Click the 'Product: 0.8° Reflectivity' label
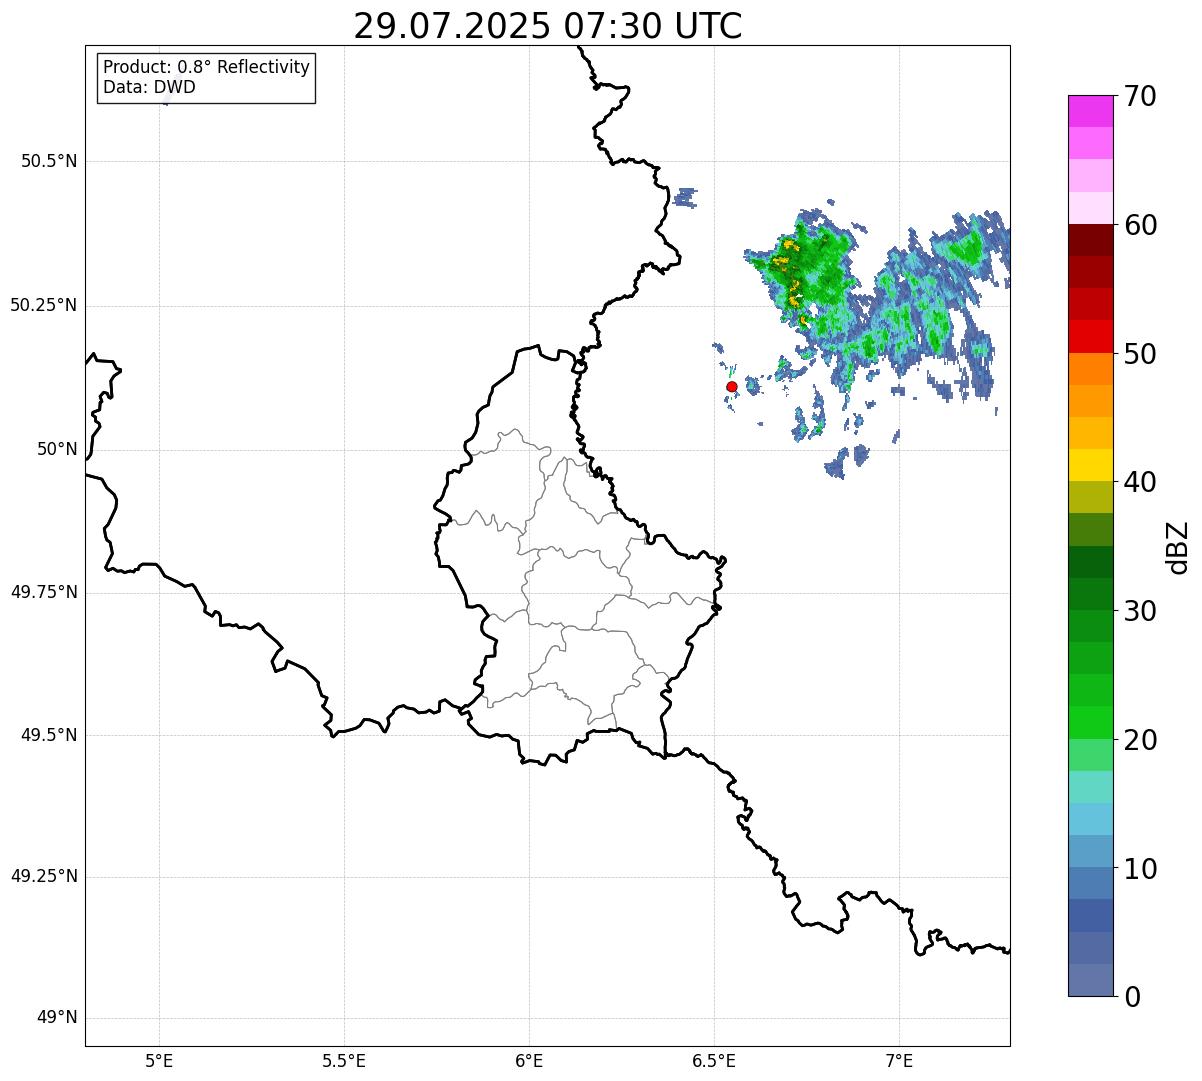Image resolution: width=1202 pixels, height=1081 pixels. tap(207, 67)
